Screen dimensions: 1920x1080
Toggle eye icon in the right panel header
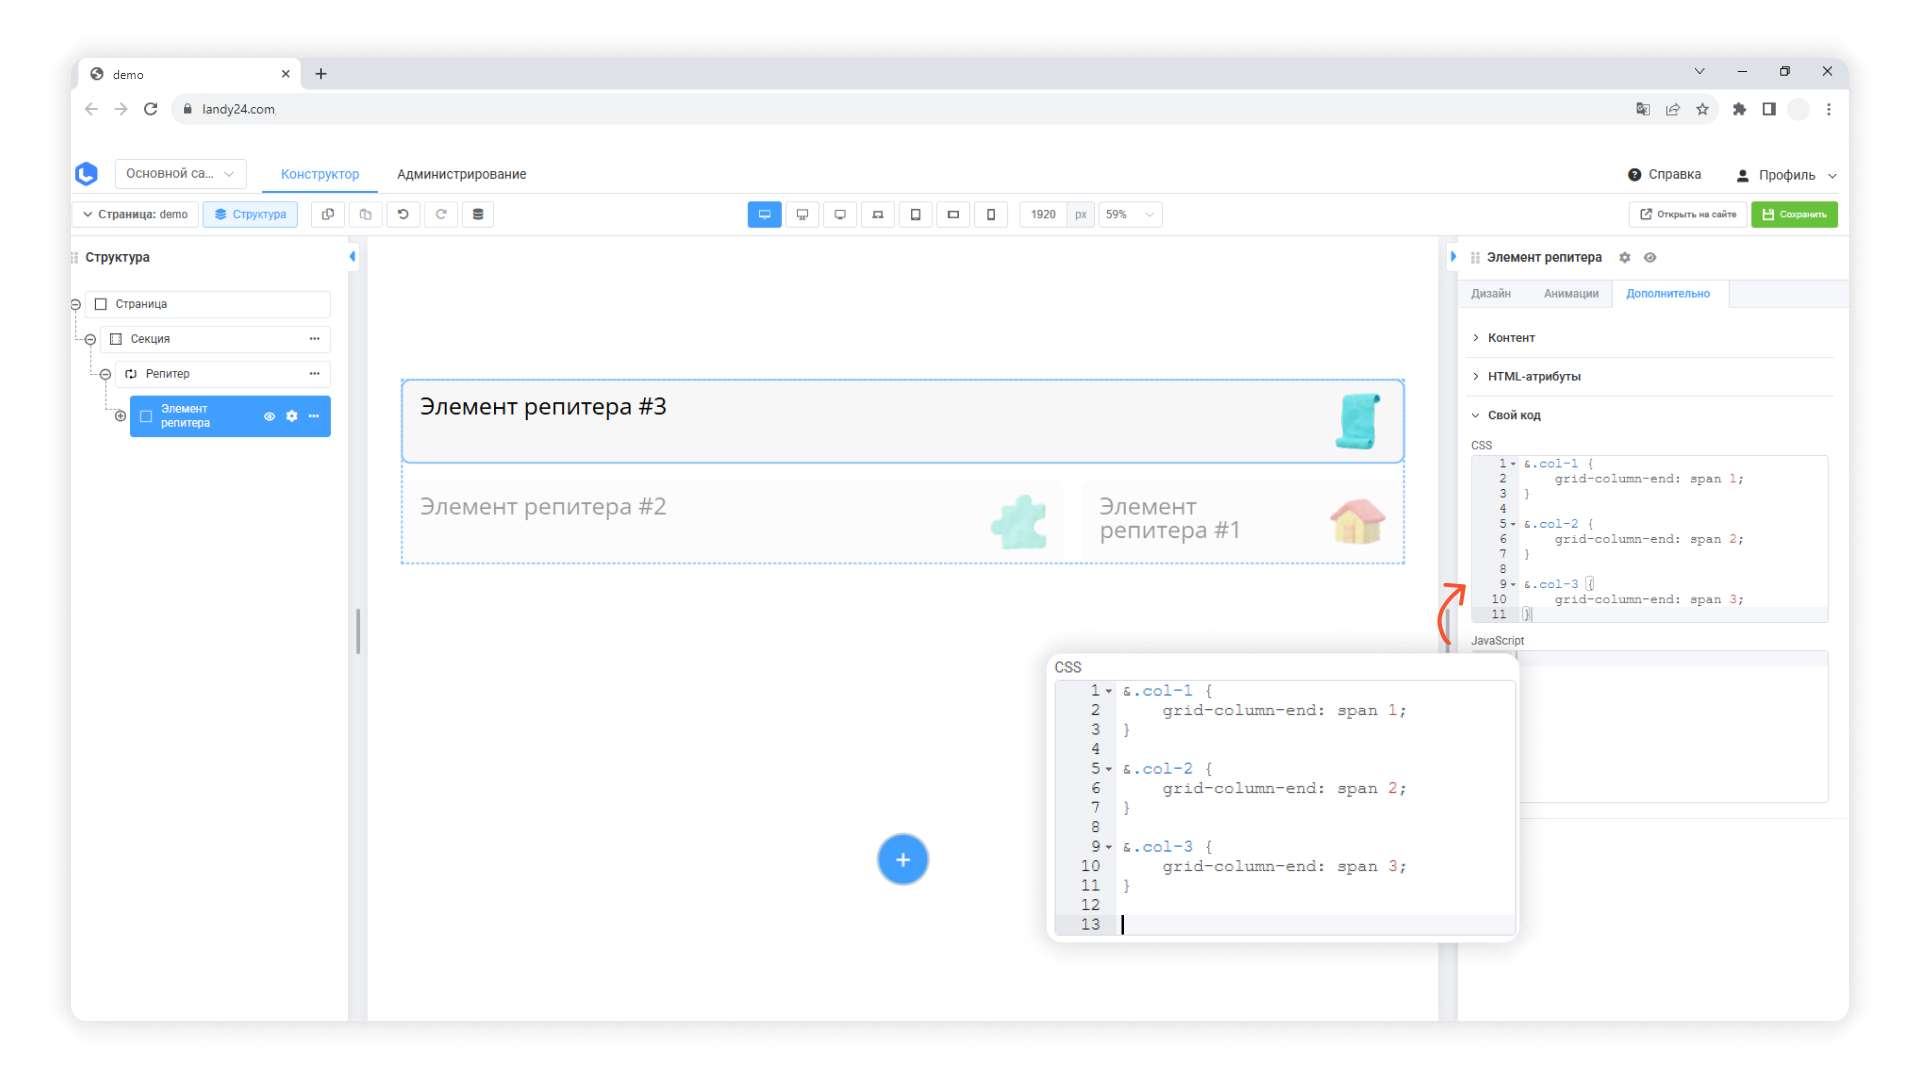pos(1650,258)
